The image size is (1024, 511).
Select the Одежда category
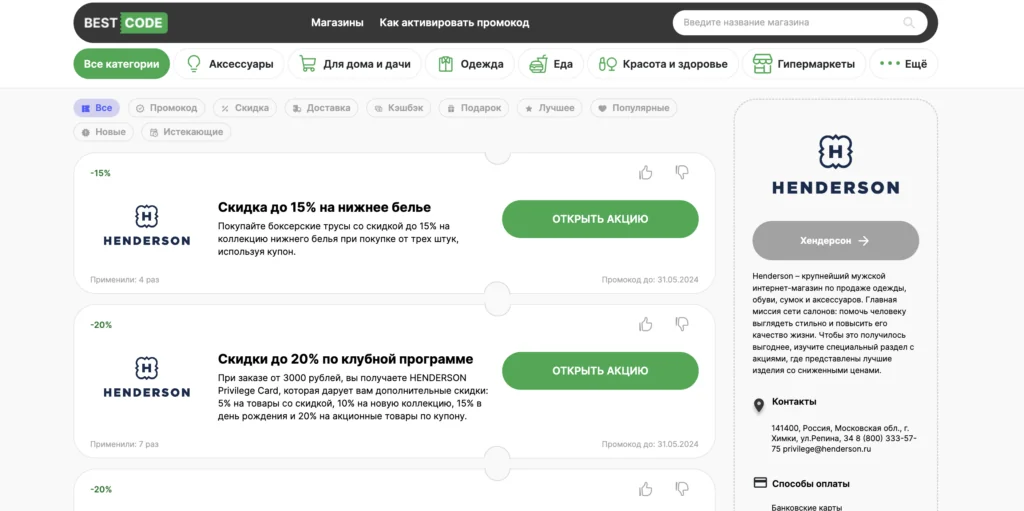pos(470,64)
